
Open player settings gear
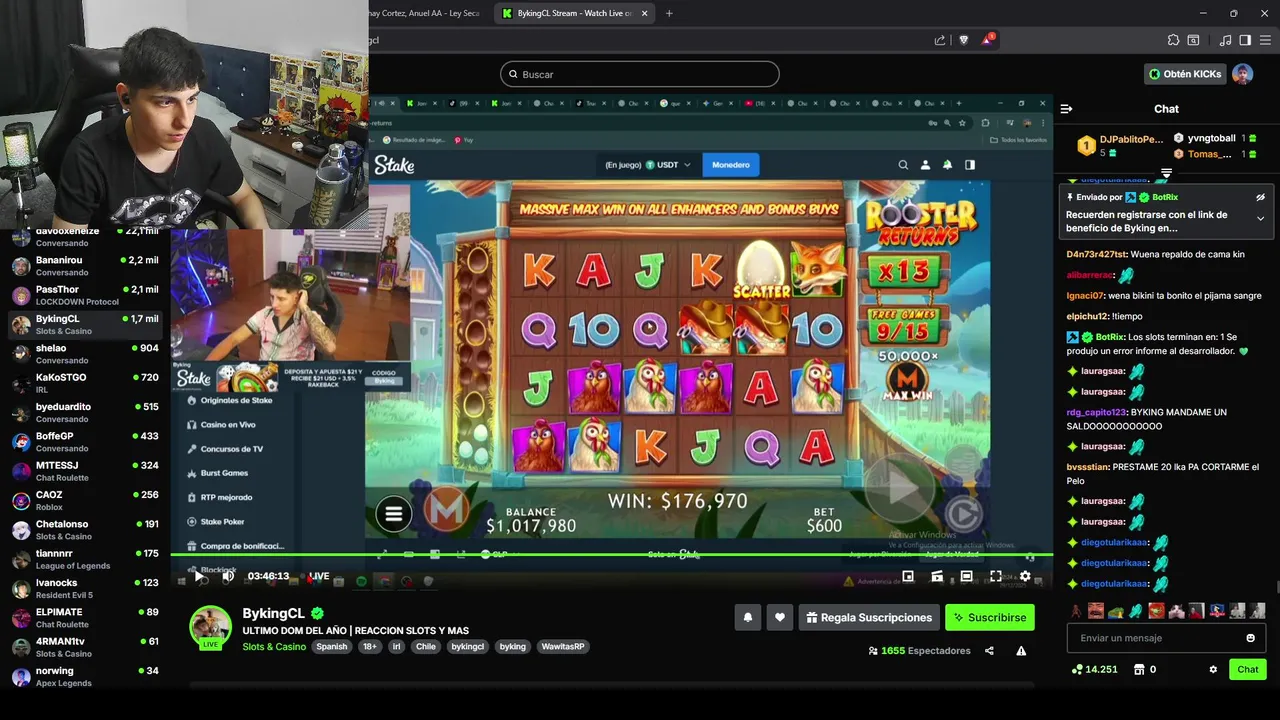click(x=1025, y=576)
